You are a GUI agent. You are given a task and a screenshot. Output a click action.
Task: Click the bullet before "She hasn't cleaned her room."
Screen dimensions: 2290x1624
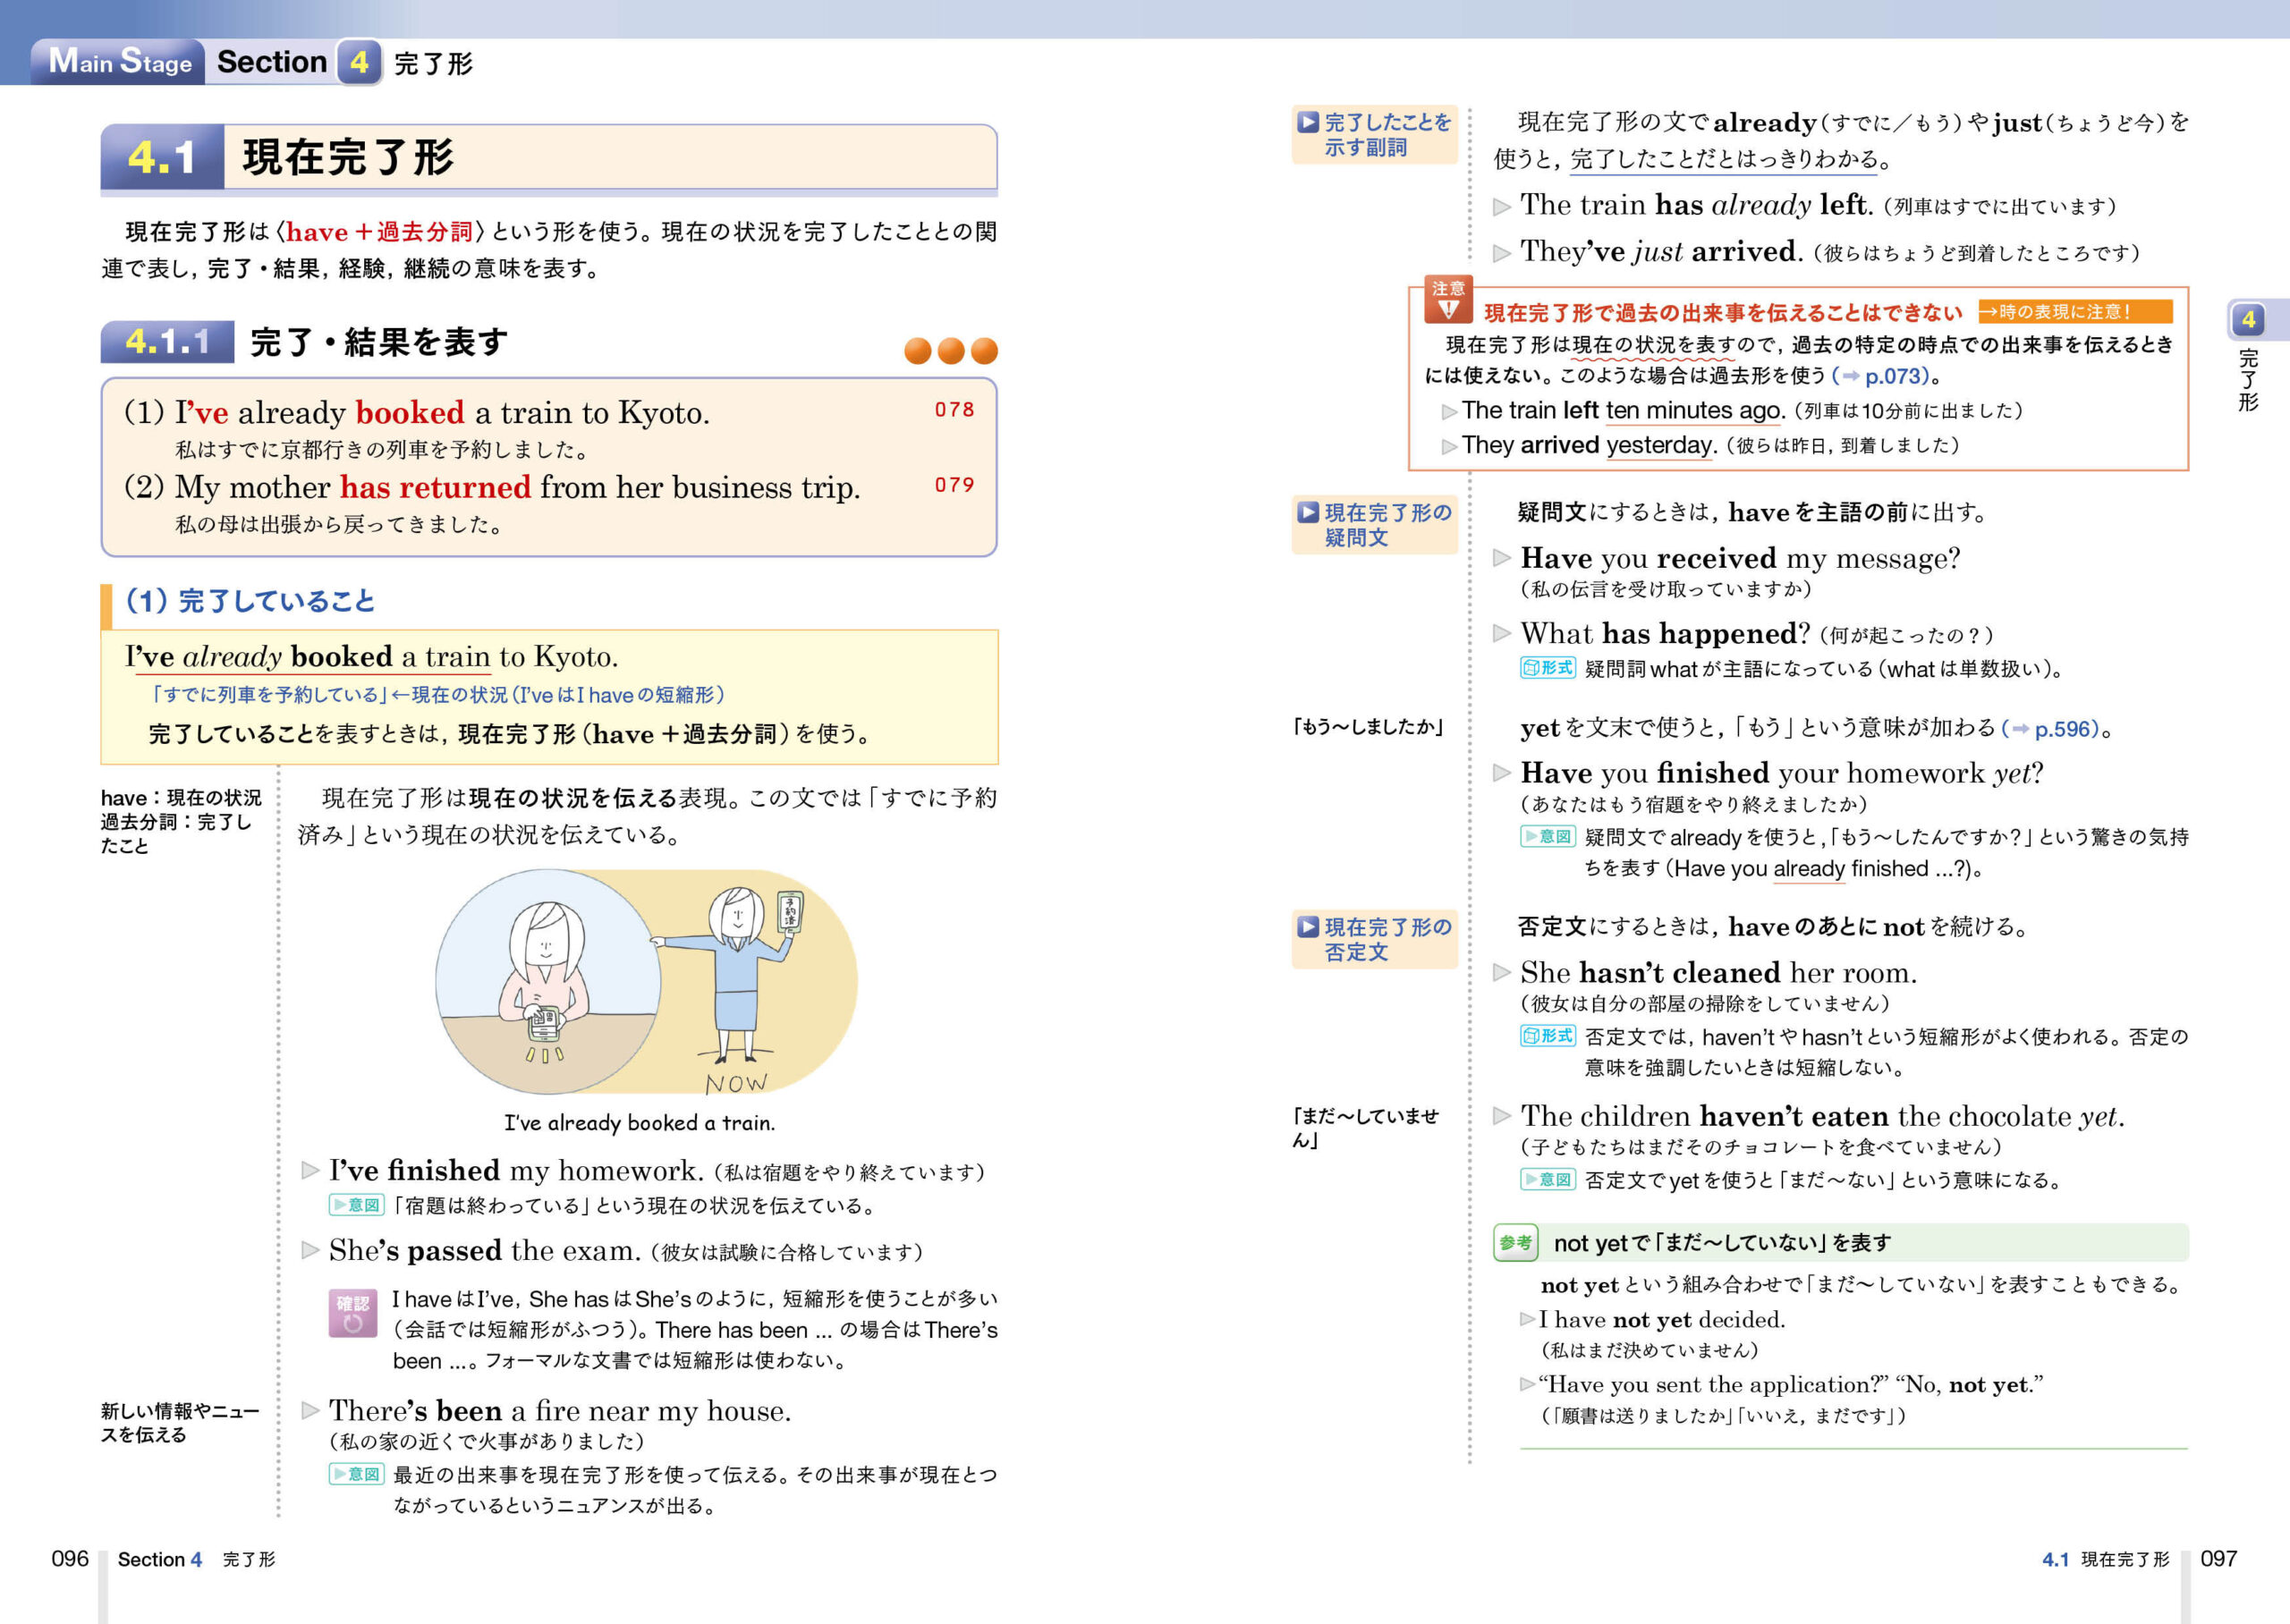point(1502,972)
